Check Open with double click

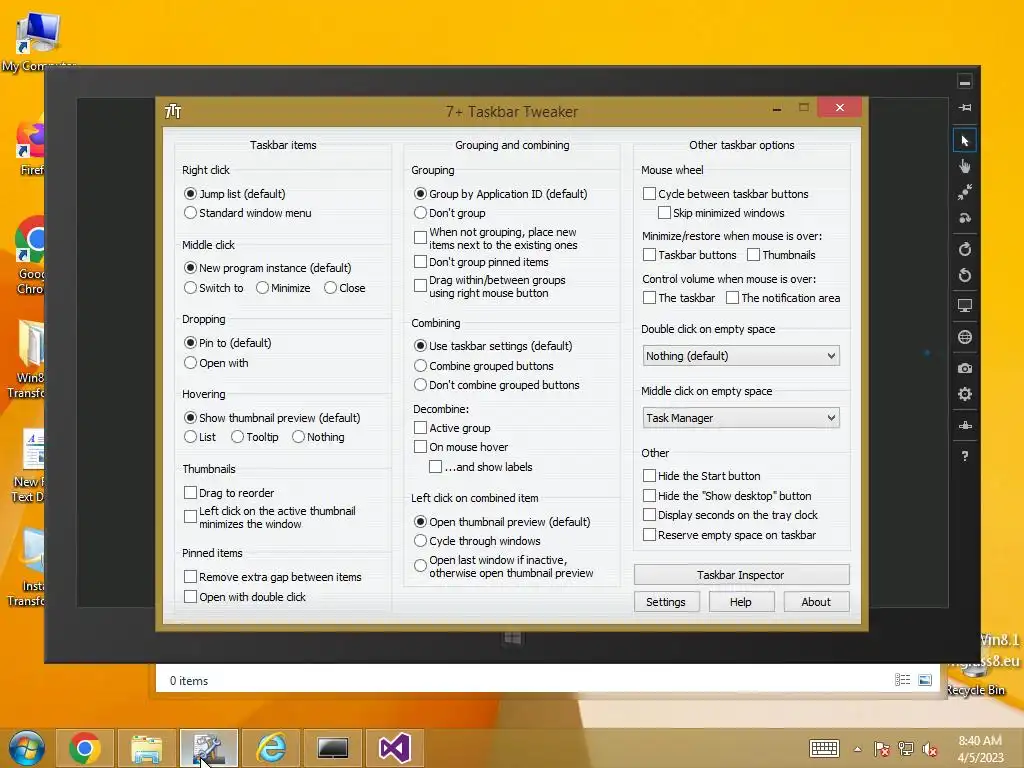(x=245, y=596)
